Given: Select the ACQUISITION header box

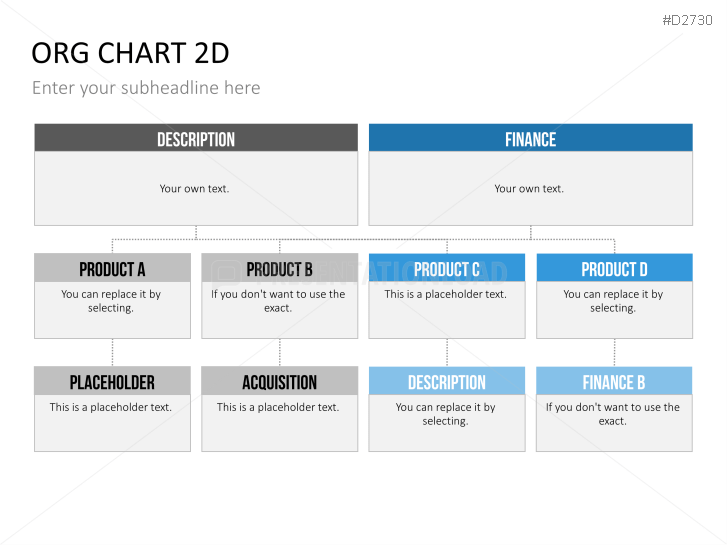Looking at the screenshot, I should coord(280,381).
